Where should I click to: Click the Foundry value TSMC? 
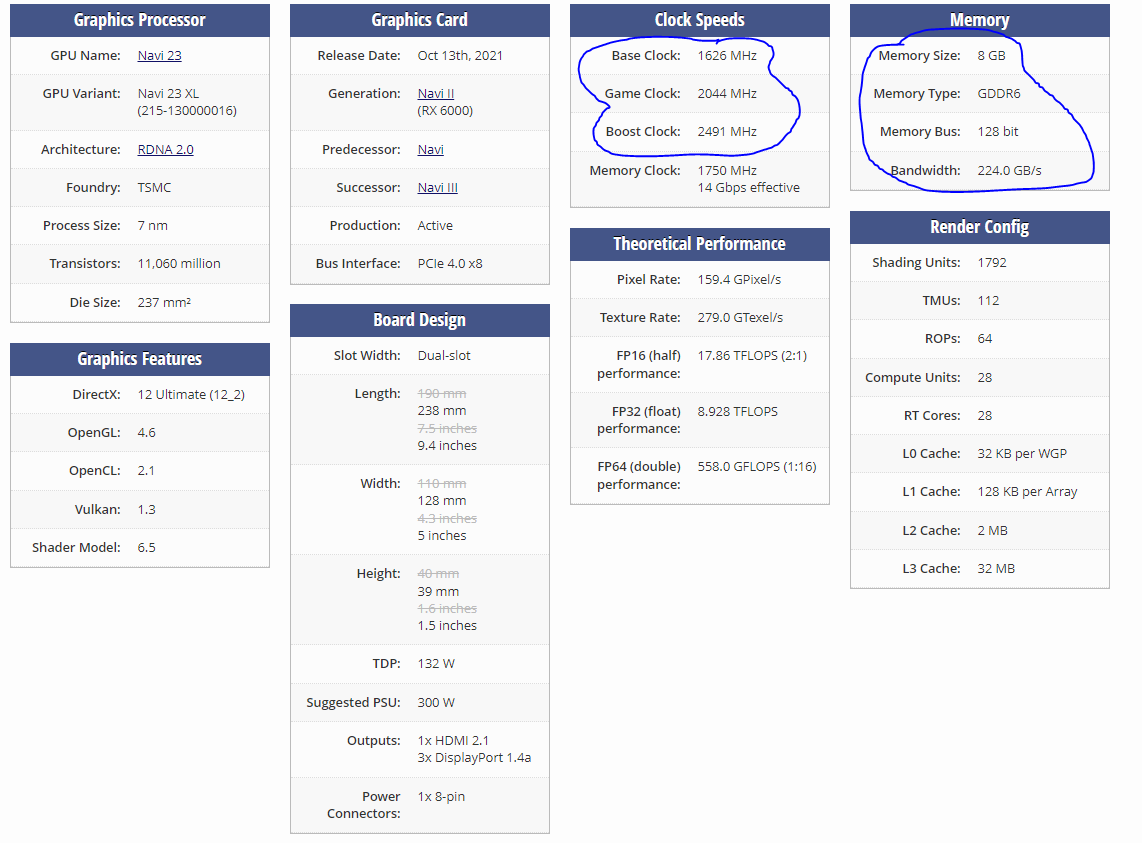point(154,187)
